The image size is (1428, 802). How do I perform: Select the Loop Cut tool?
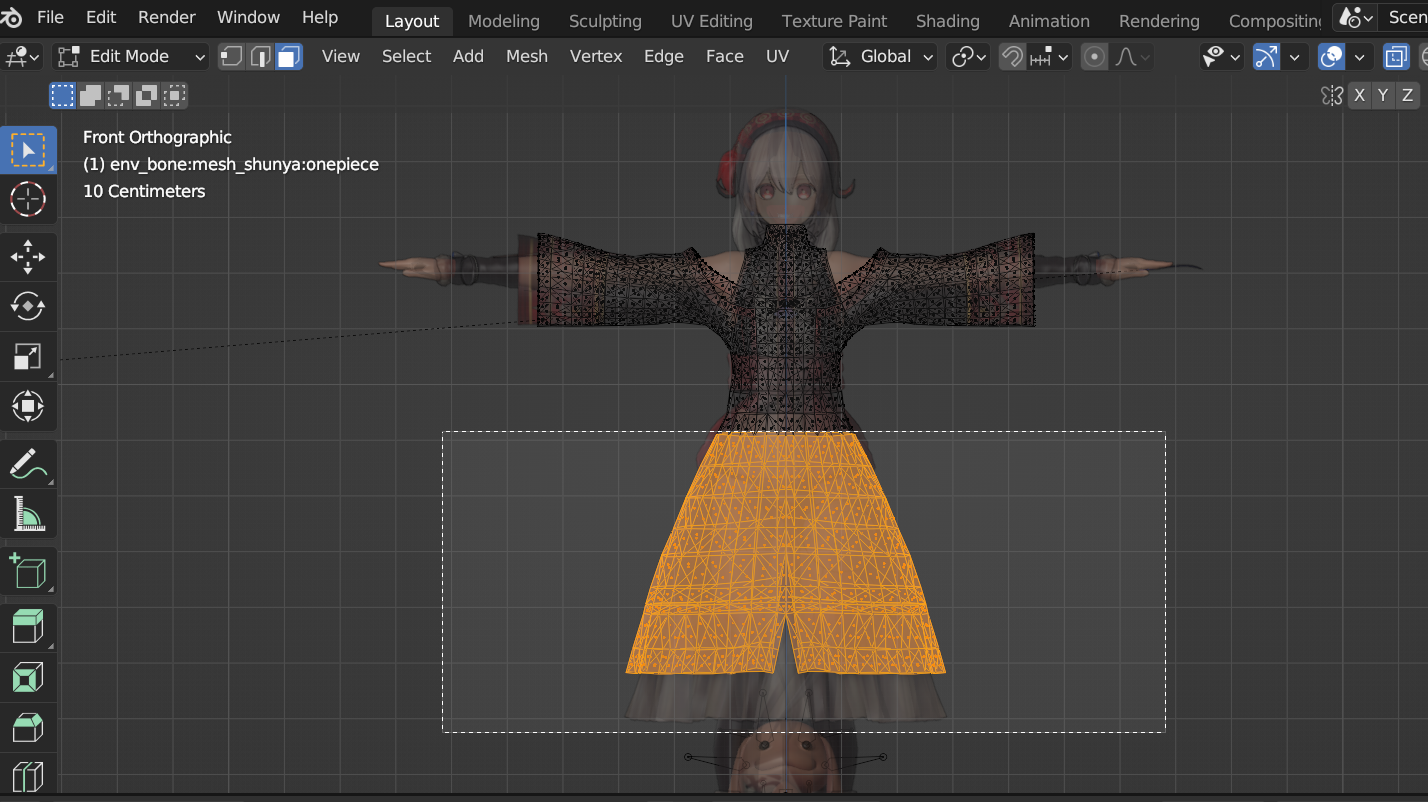(28, 777)
